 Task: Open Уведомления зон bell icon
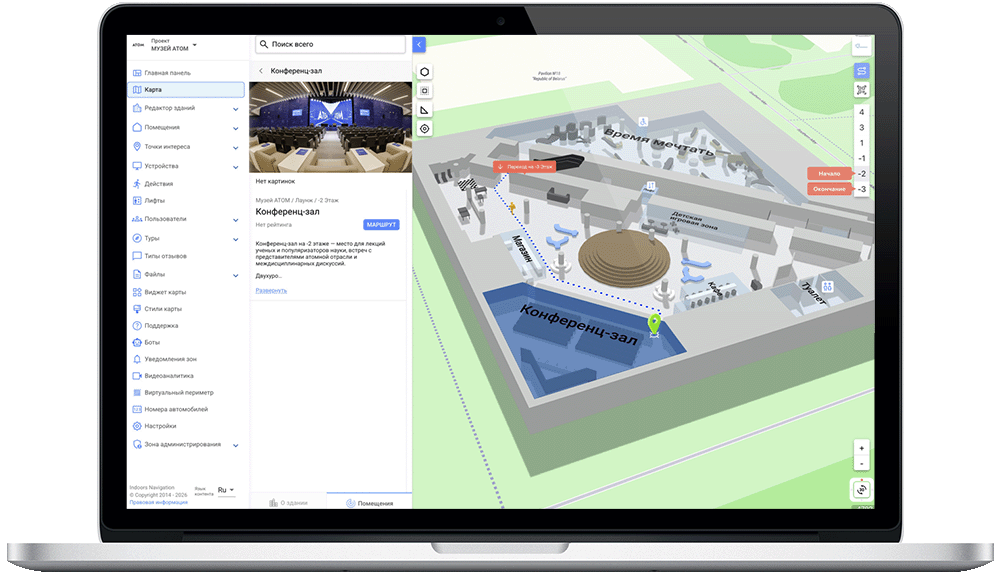click(x=136, y=359)
